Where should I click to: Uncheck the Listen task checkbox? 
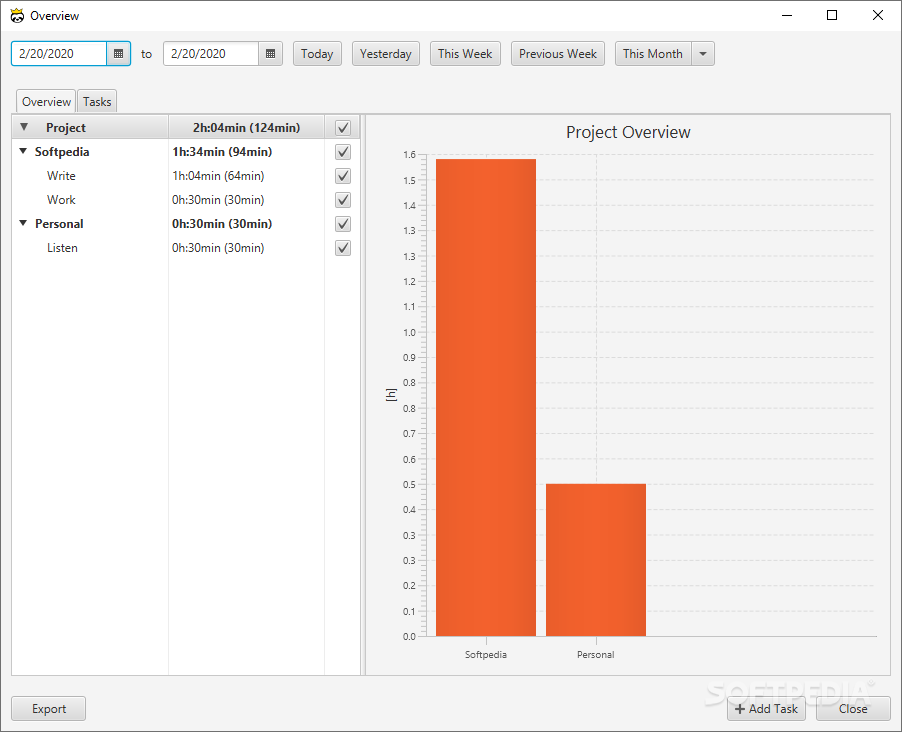pos(343,248)
